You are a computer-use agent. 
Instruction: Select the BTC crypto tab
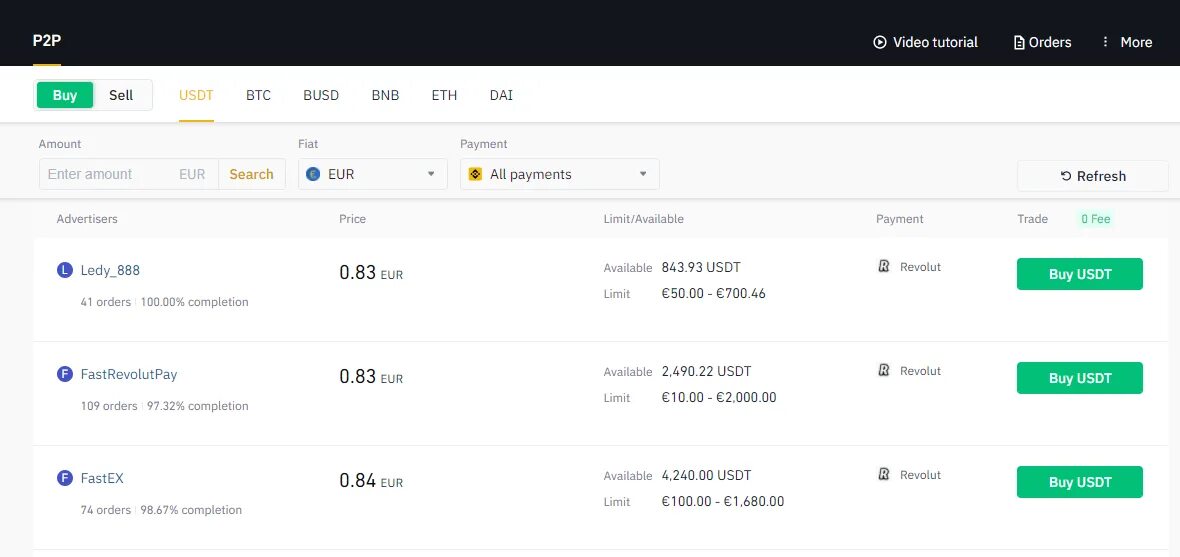[258, 96]
